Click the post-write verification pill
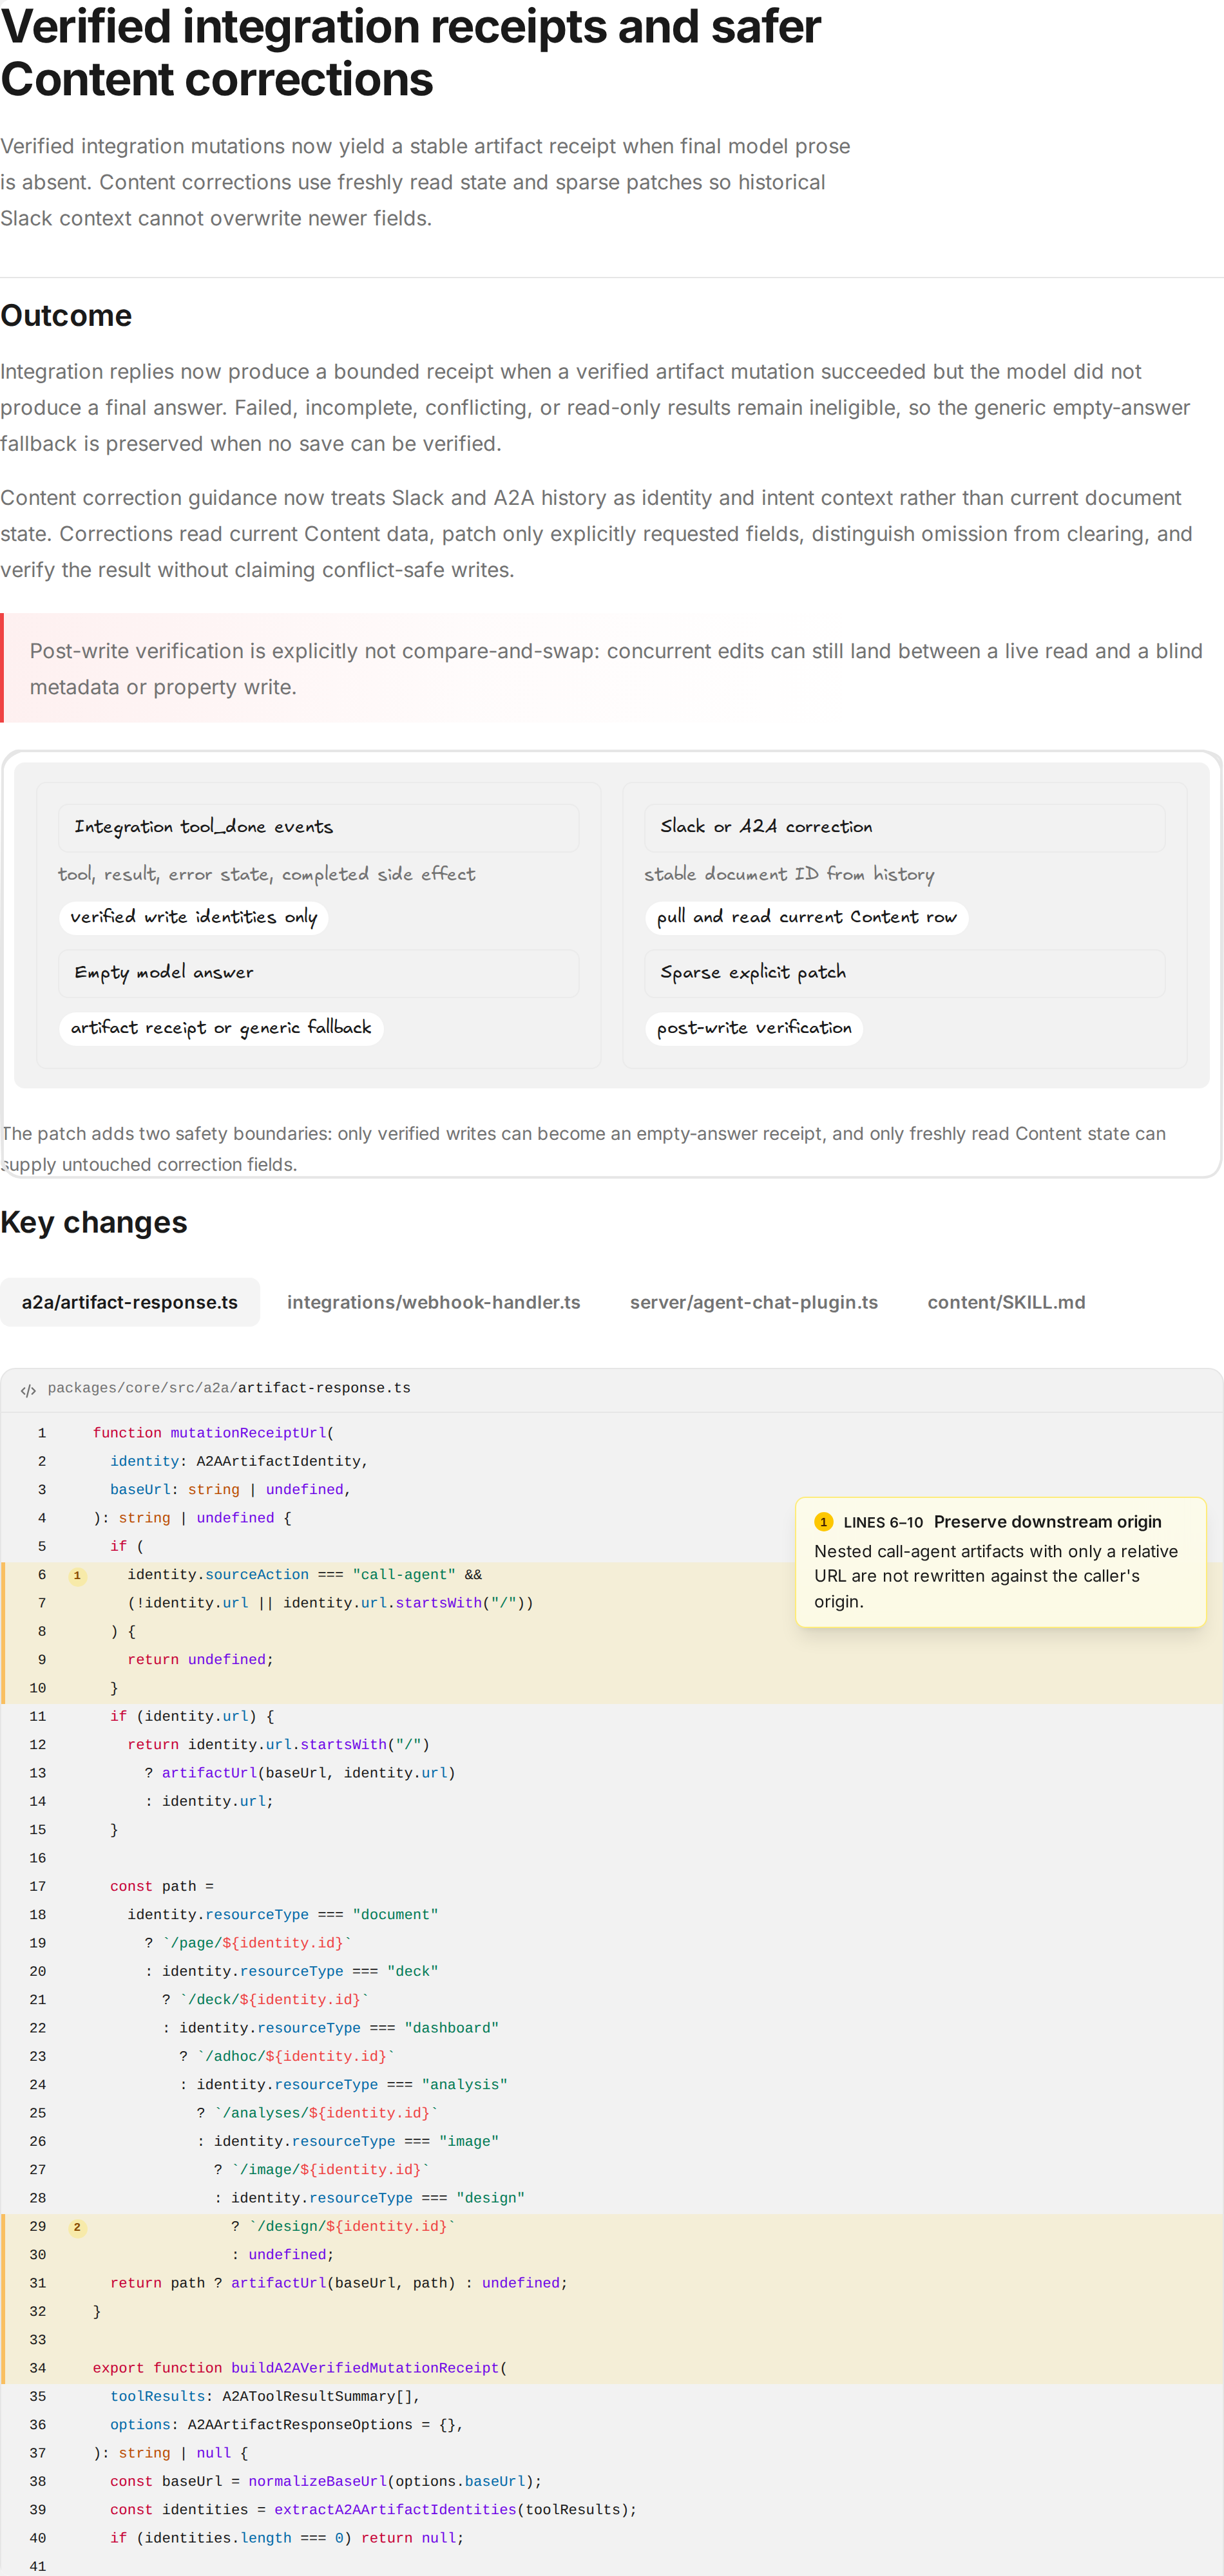 click(x=754, y=1028)
